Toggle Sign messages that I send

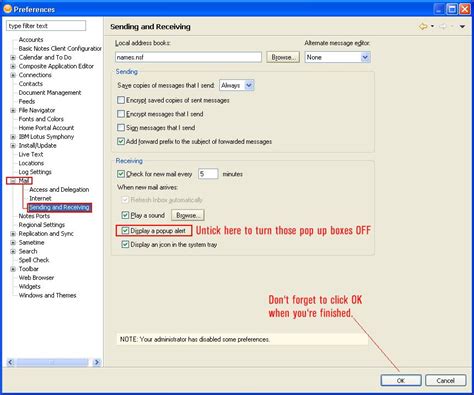pos(121,128)
